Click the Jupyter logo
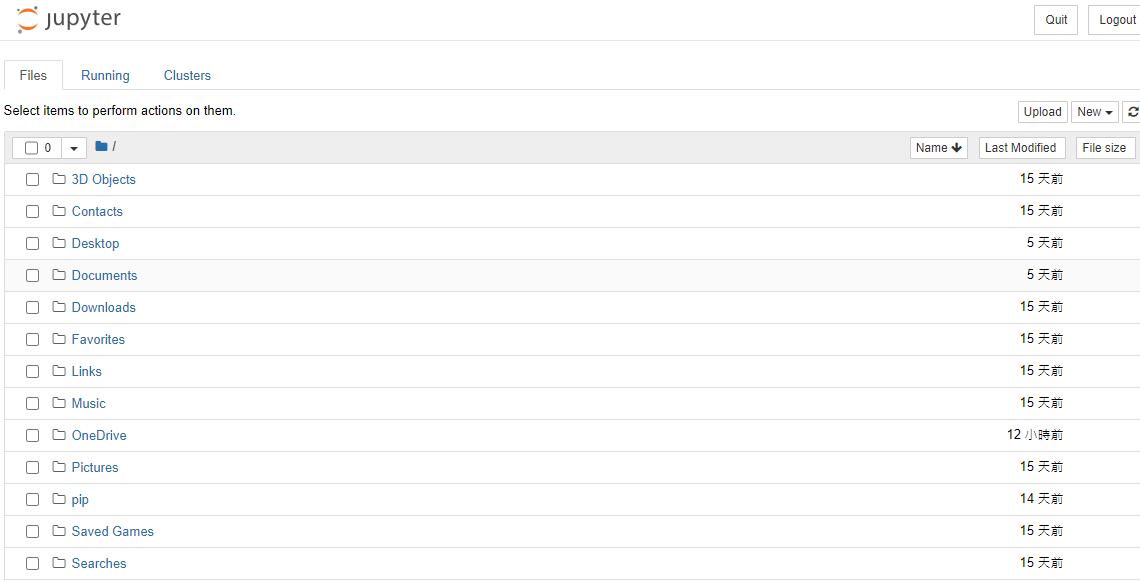 pos(68,20)
